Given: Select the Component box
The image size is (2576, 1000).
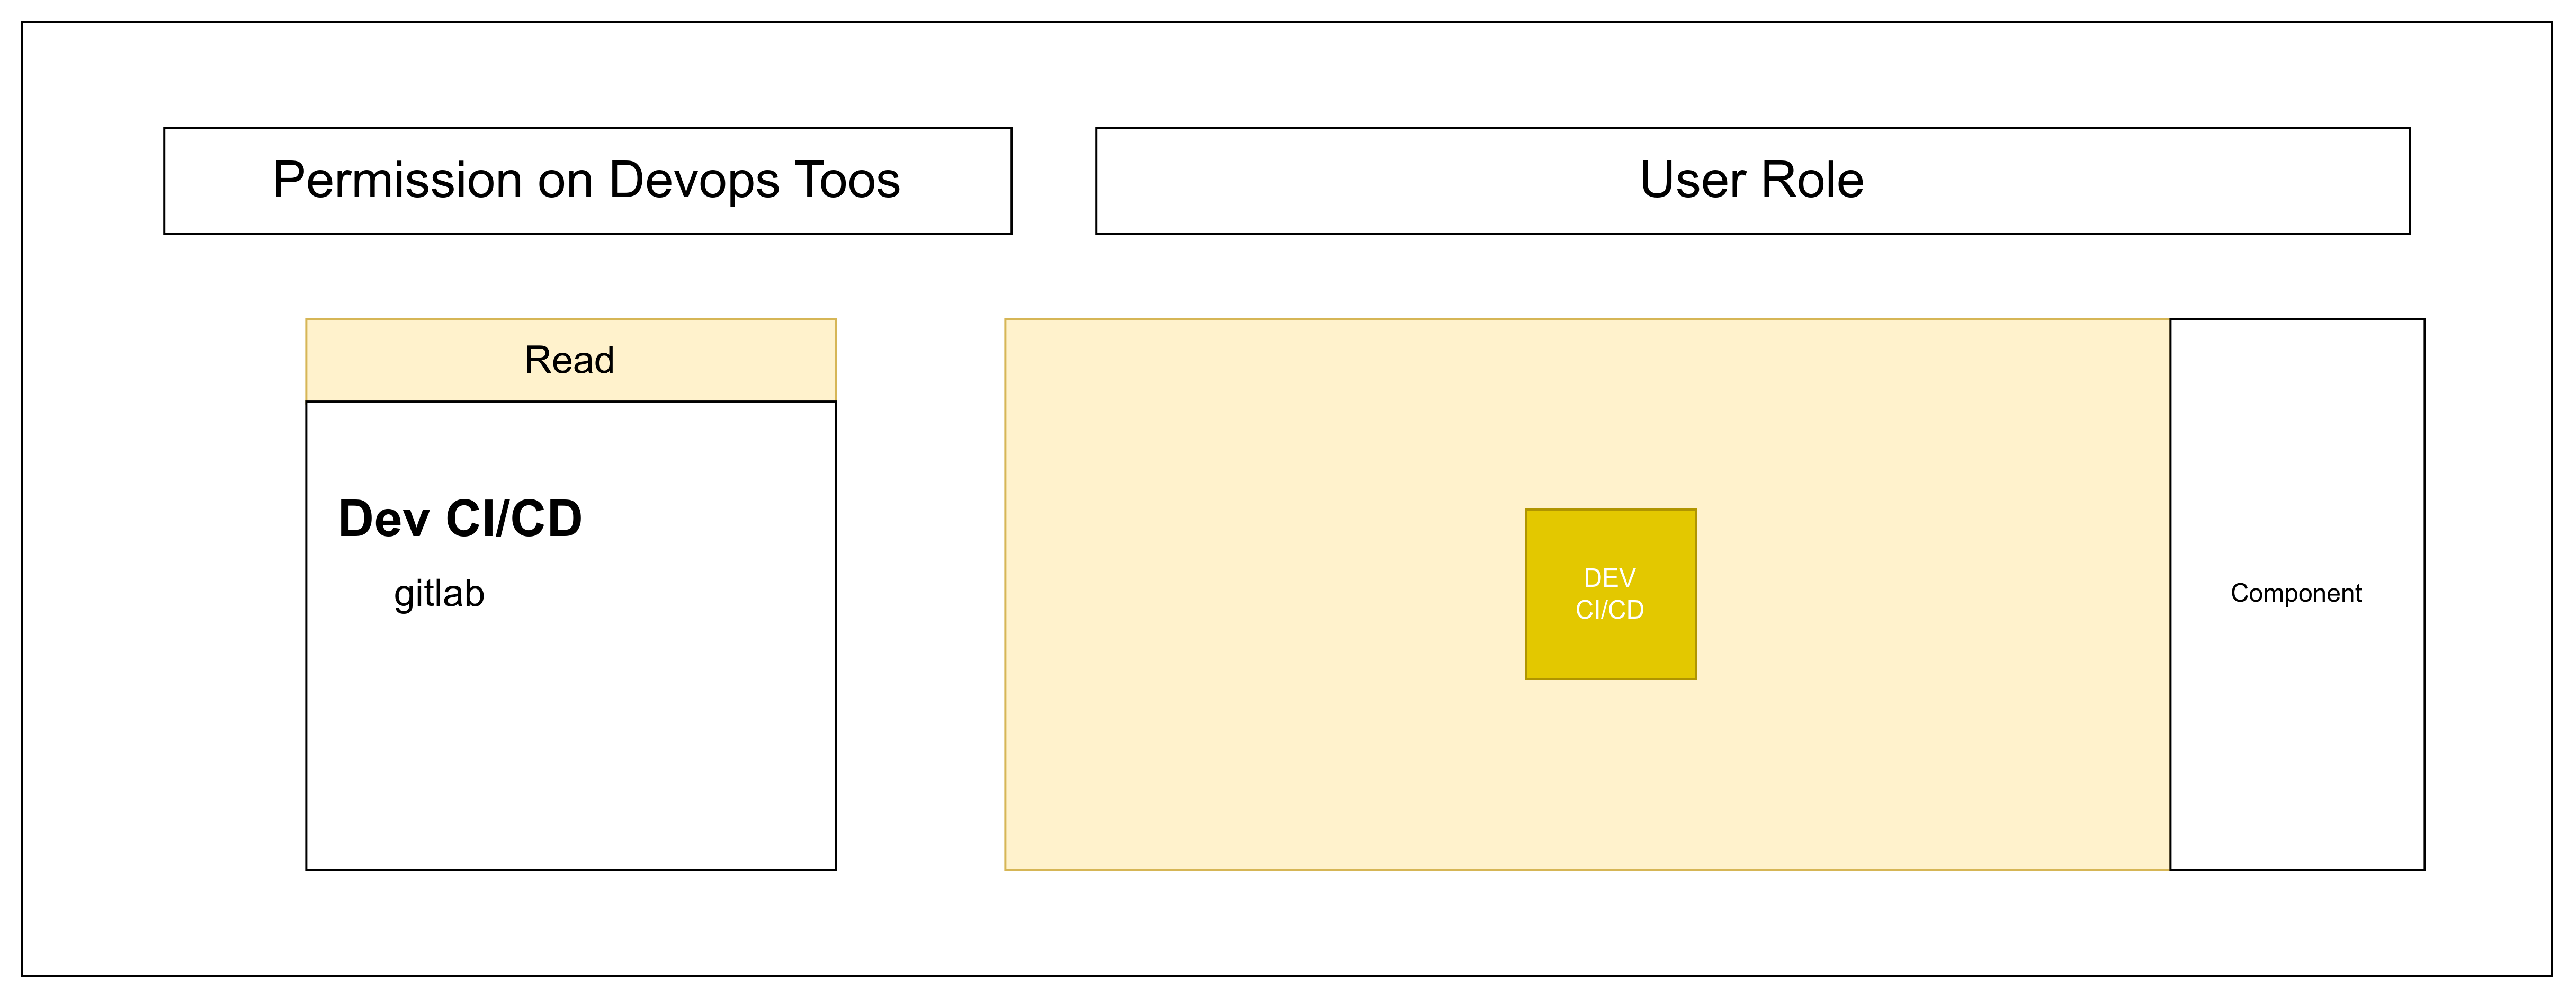Looking at the screenshot, I should [2297, 594].
